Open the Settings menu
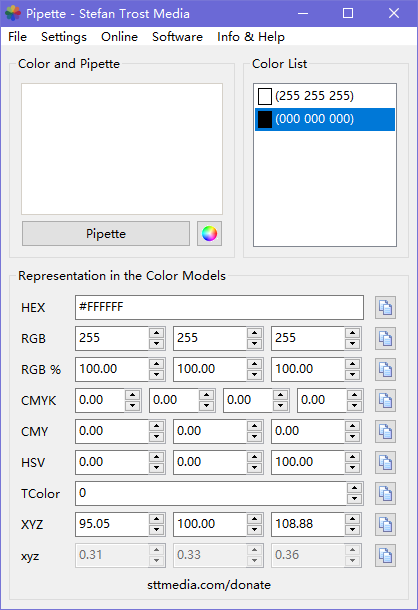Viewport: 418px width, 610px height. (64, 37)
